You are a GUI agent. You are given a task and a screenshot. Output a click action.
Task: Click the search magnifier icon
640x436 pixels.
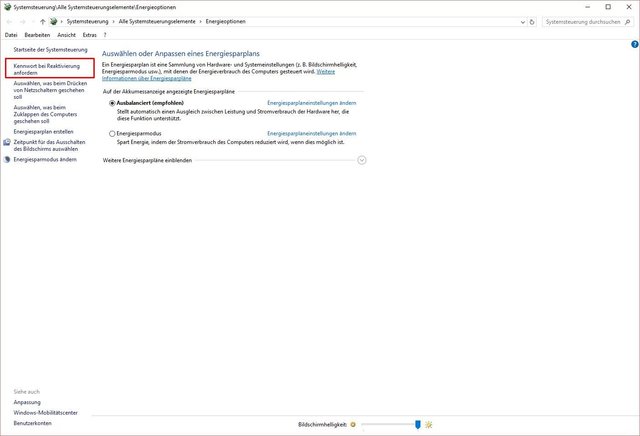[627, 22]
